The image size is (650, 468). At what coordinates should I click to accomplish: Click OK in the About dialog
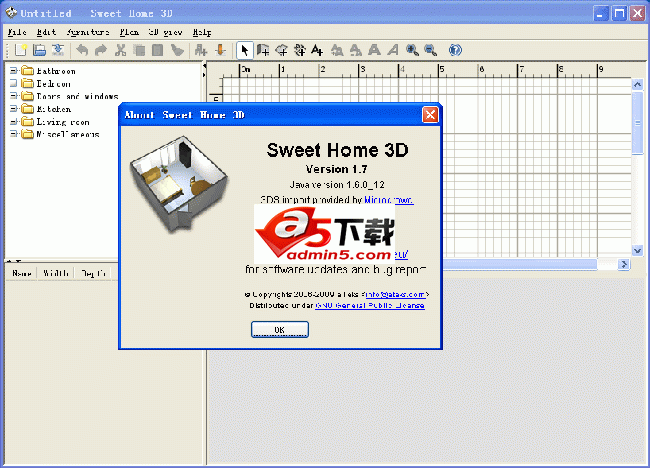[280, 330]
